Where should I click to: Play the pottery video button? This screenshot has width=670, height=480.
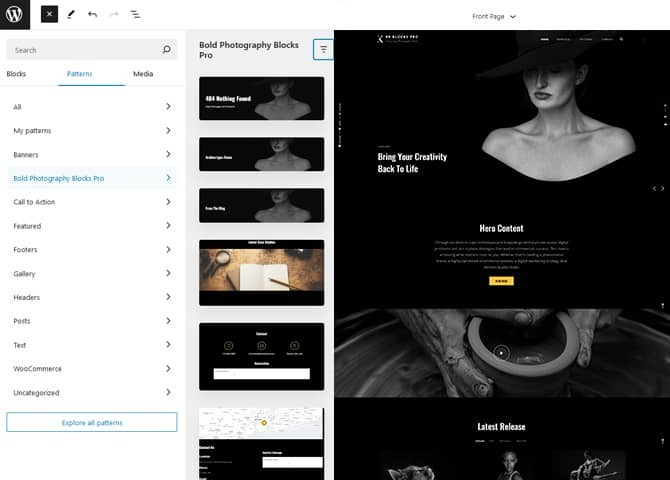pyautogui.click(x=501, y=352)
